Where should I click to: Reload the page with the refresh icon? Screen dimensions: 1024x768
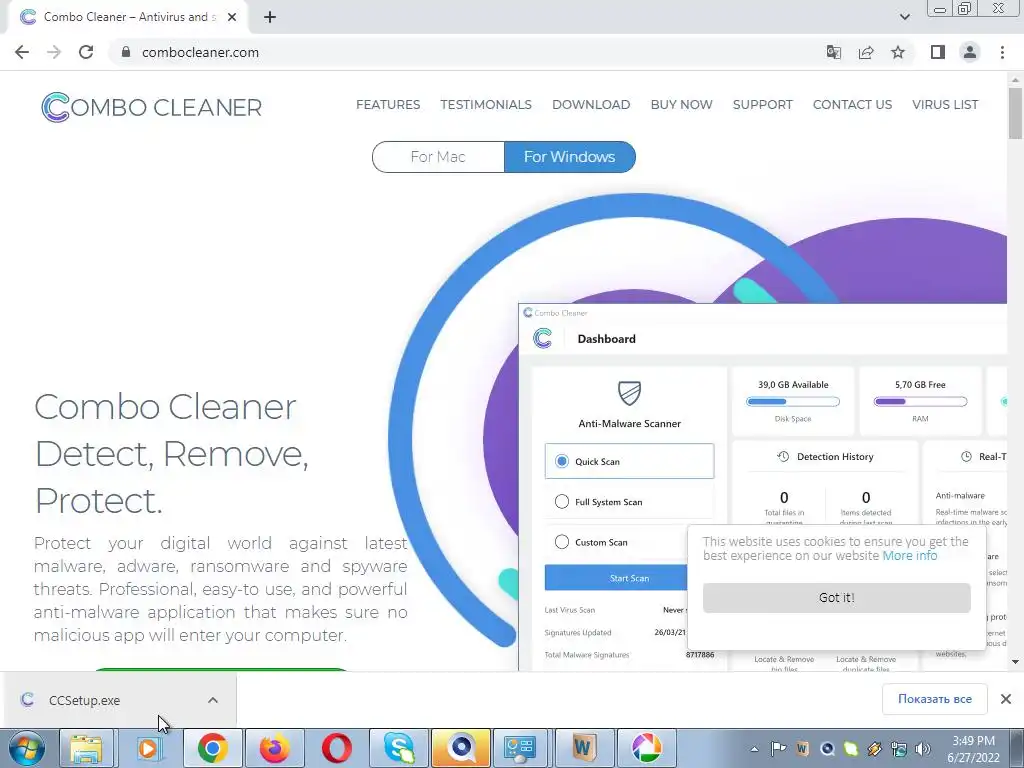[86, 52]
